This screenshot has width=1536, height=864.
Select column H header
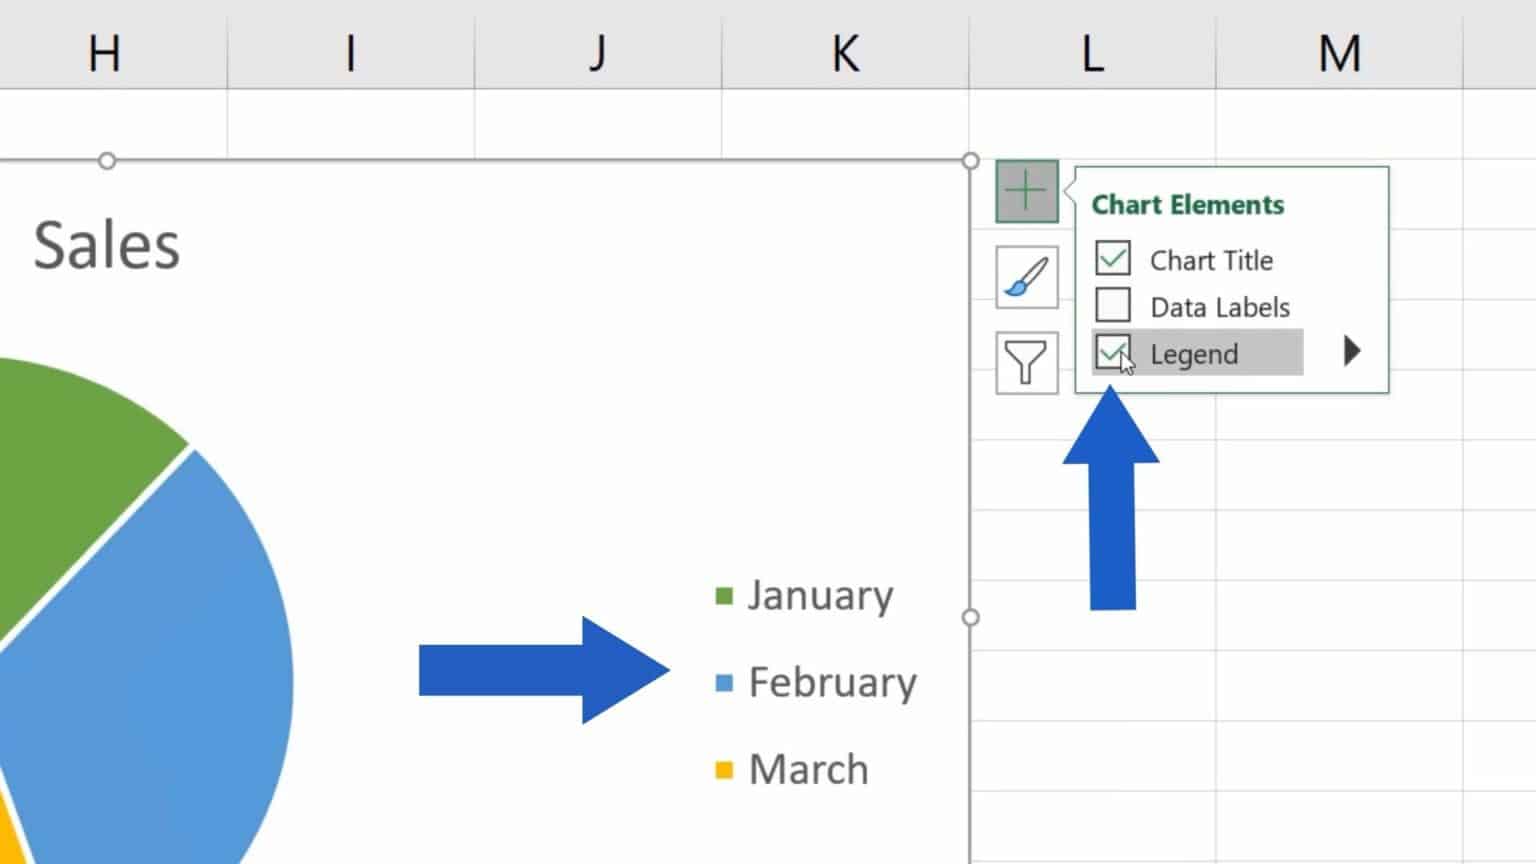pyautogui.click(x=104, y=53)
